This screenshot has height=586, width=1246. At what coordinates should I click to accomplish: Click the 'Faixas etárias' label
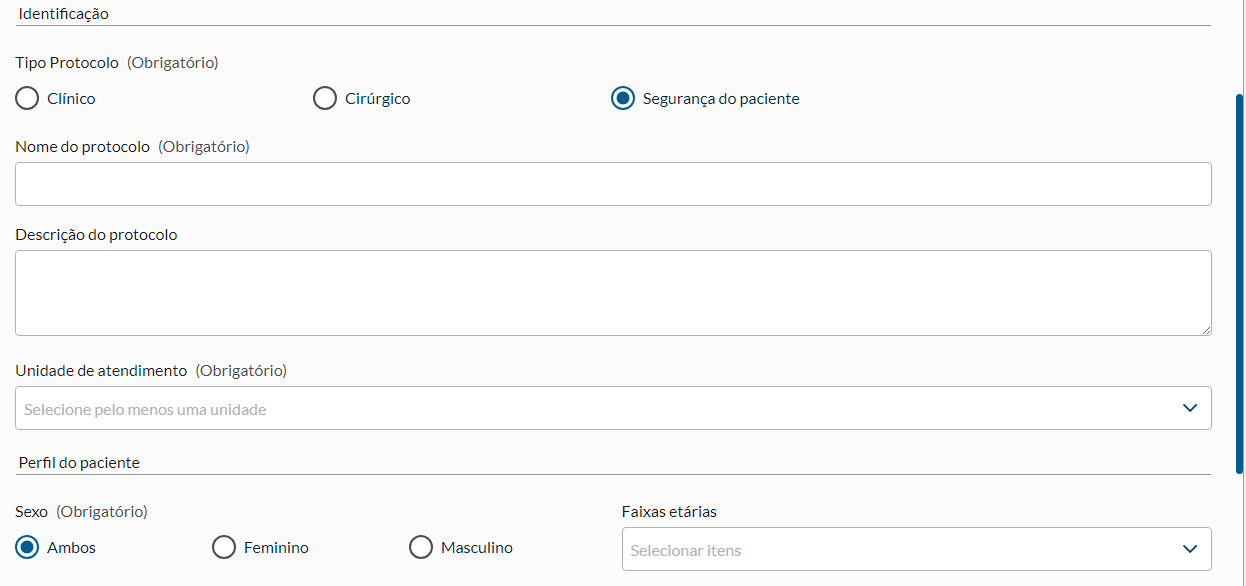pos(669,512)
